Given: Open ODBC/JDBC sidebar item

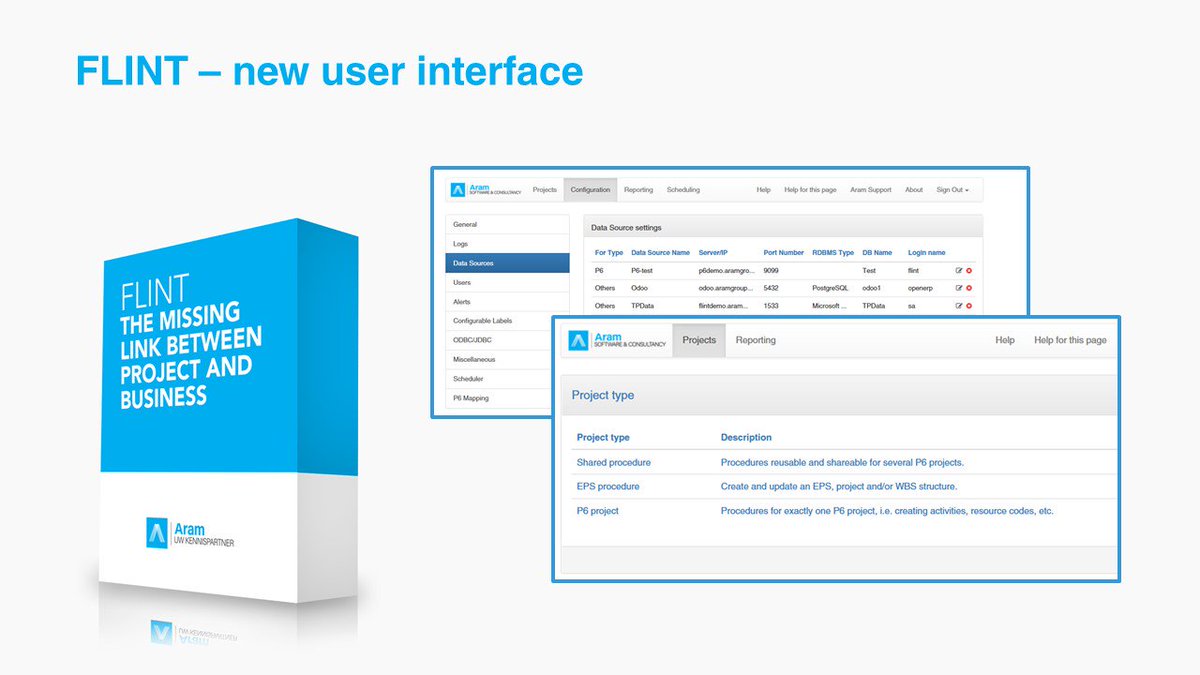Looking at the screenshot, I should 500,340.
